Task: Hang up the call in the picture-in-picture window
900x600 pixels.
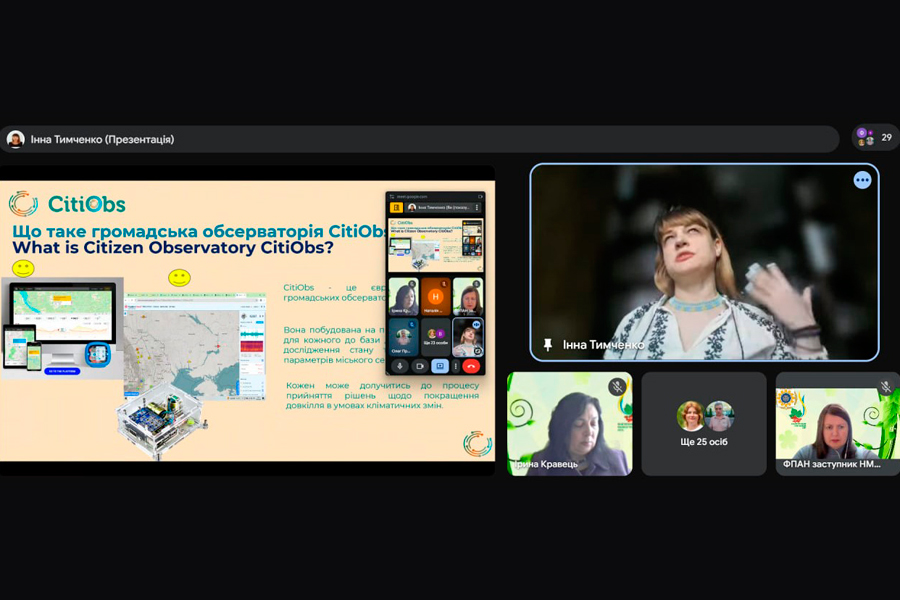Action: point(471,366)
